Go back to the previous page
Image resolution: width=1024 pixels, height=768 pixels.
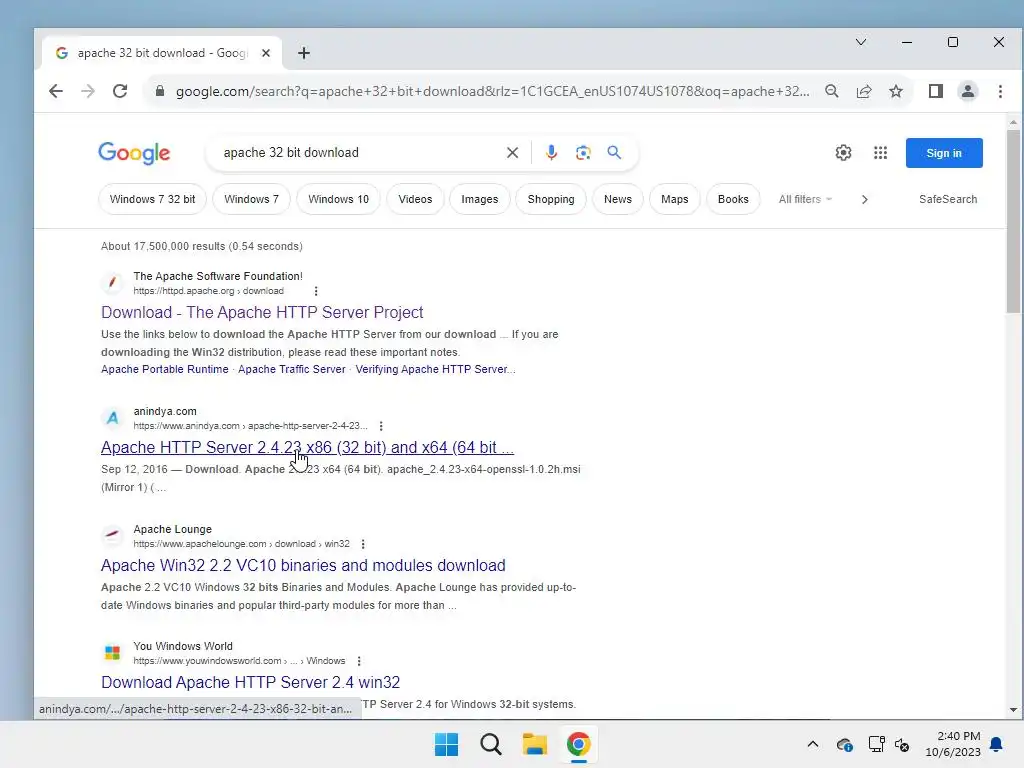click(x=56, y=91)
